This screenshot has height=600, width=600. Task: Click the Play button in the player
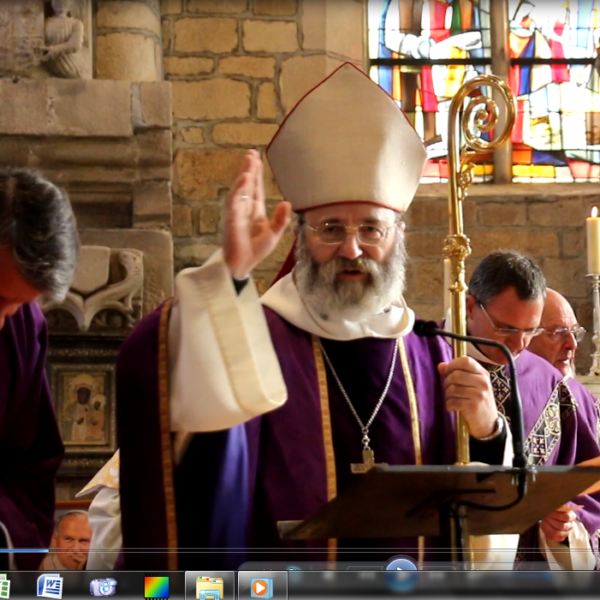[401, 574]
